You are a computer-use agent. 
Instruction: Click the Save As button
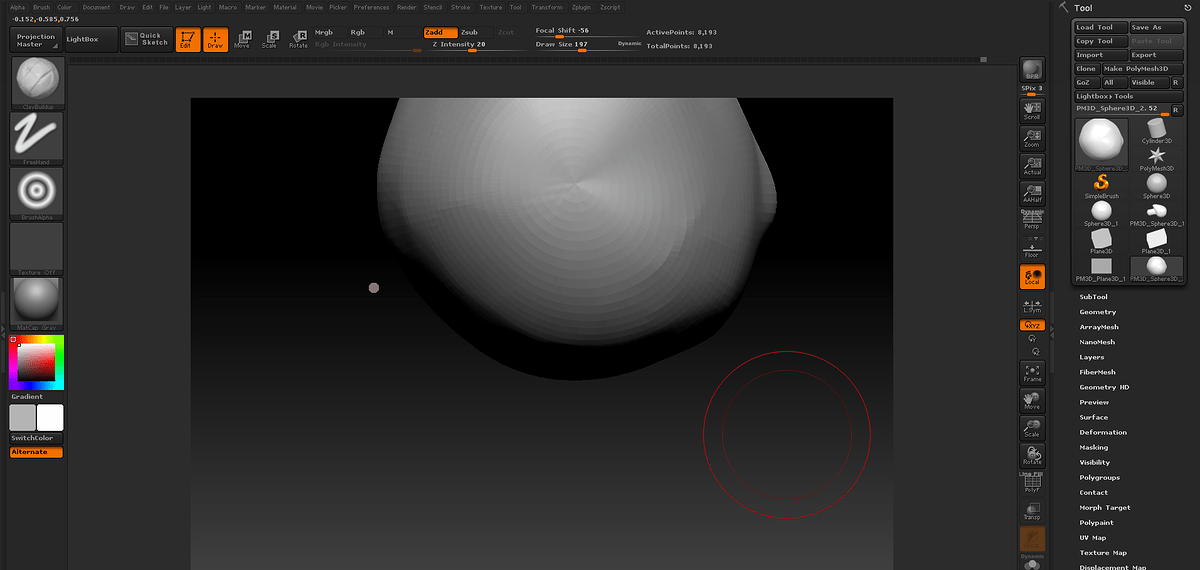[x=1155, y=27]
